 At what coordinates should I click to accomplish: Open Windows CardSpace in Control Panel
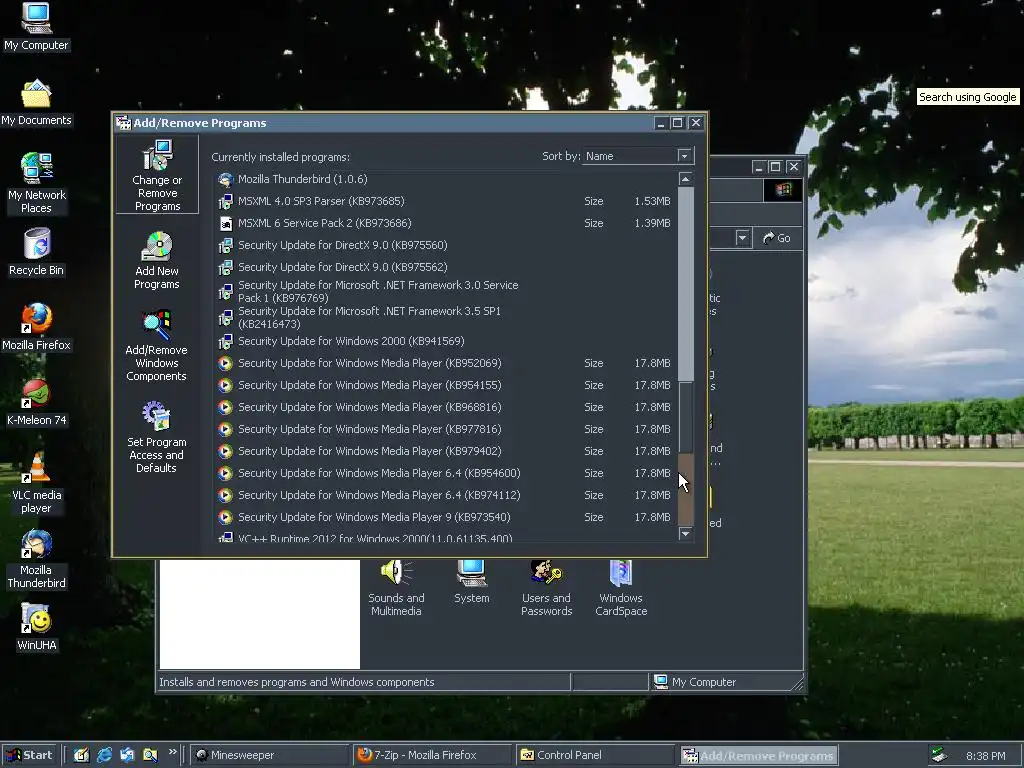(621, 588)
